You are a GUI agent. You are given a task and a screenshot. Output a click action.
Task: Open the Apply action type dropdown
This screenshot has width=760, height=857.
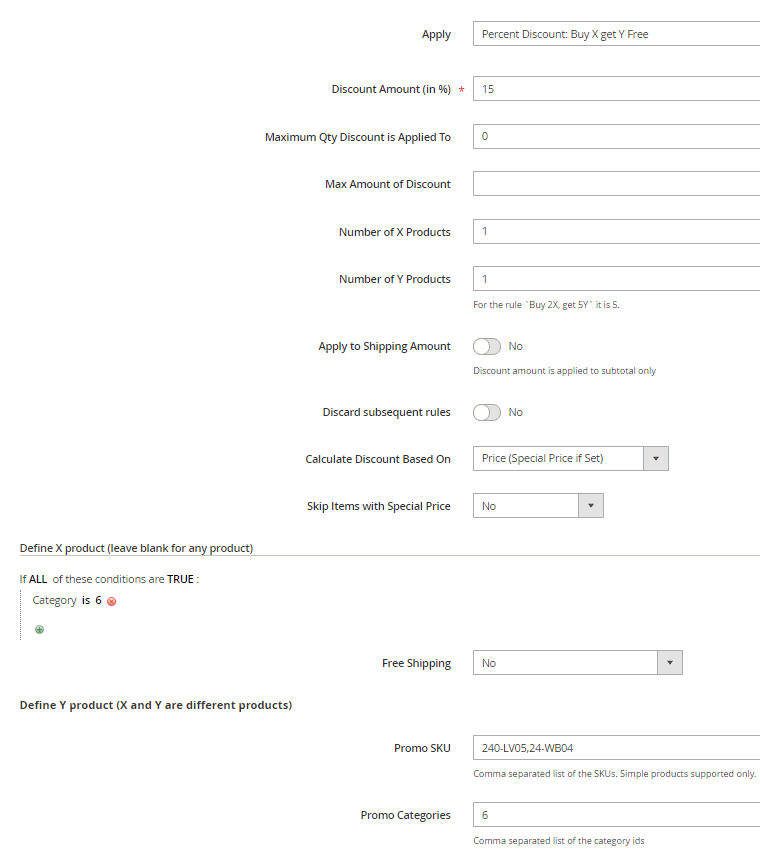click(615, 34)
